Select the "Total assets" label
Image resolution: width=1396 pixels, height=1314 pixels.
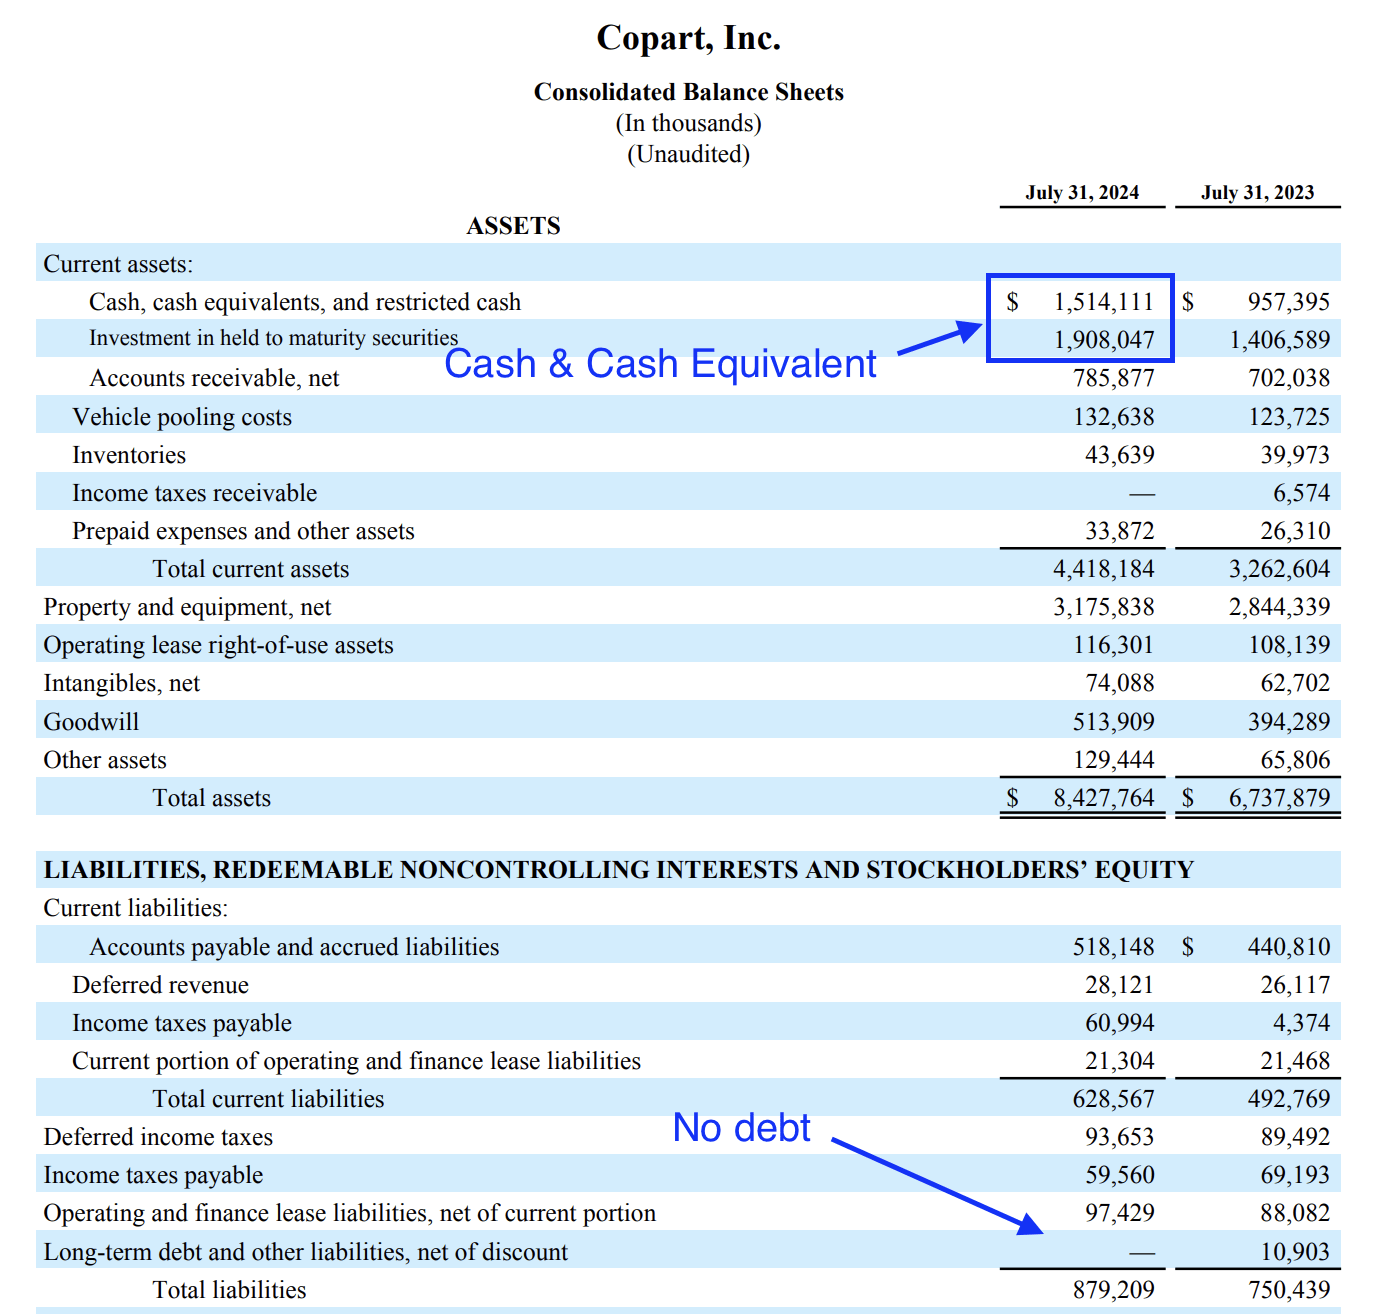[x=212, y=798]
